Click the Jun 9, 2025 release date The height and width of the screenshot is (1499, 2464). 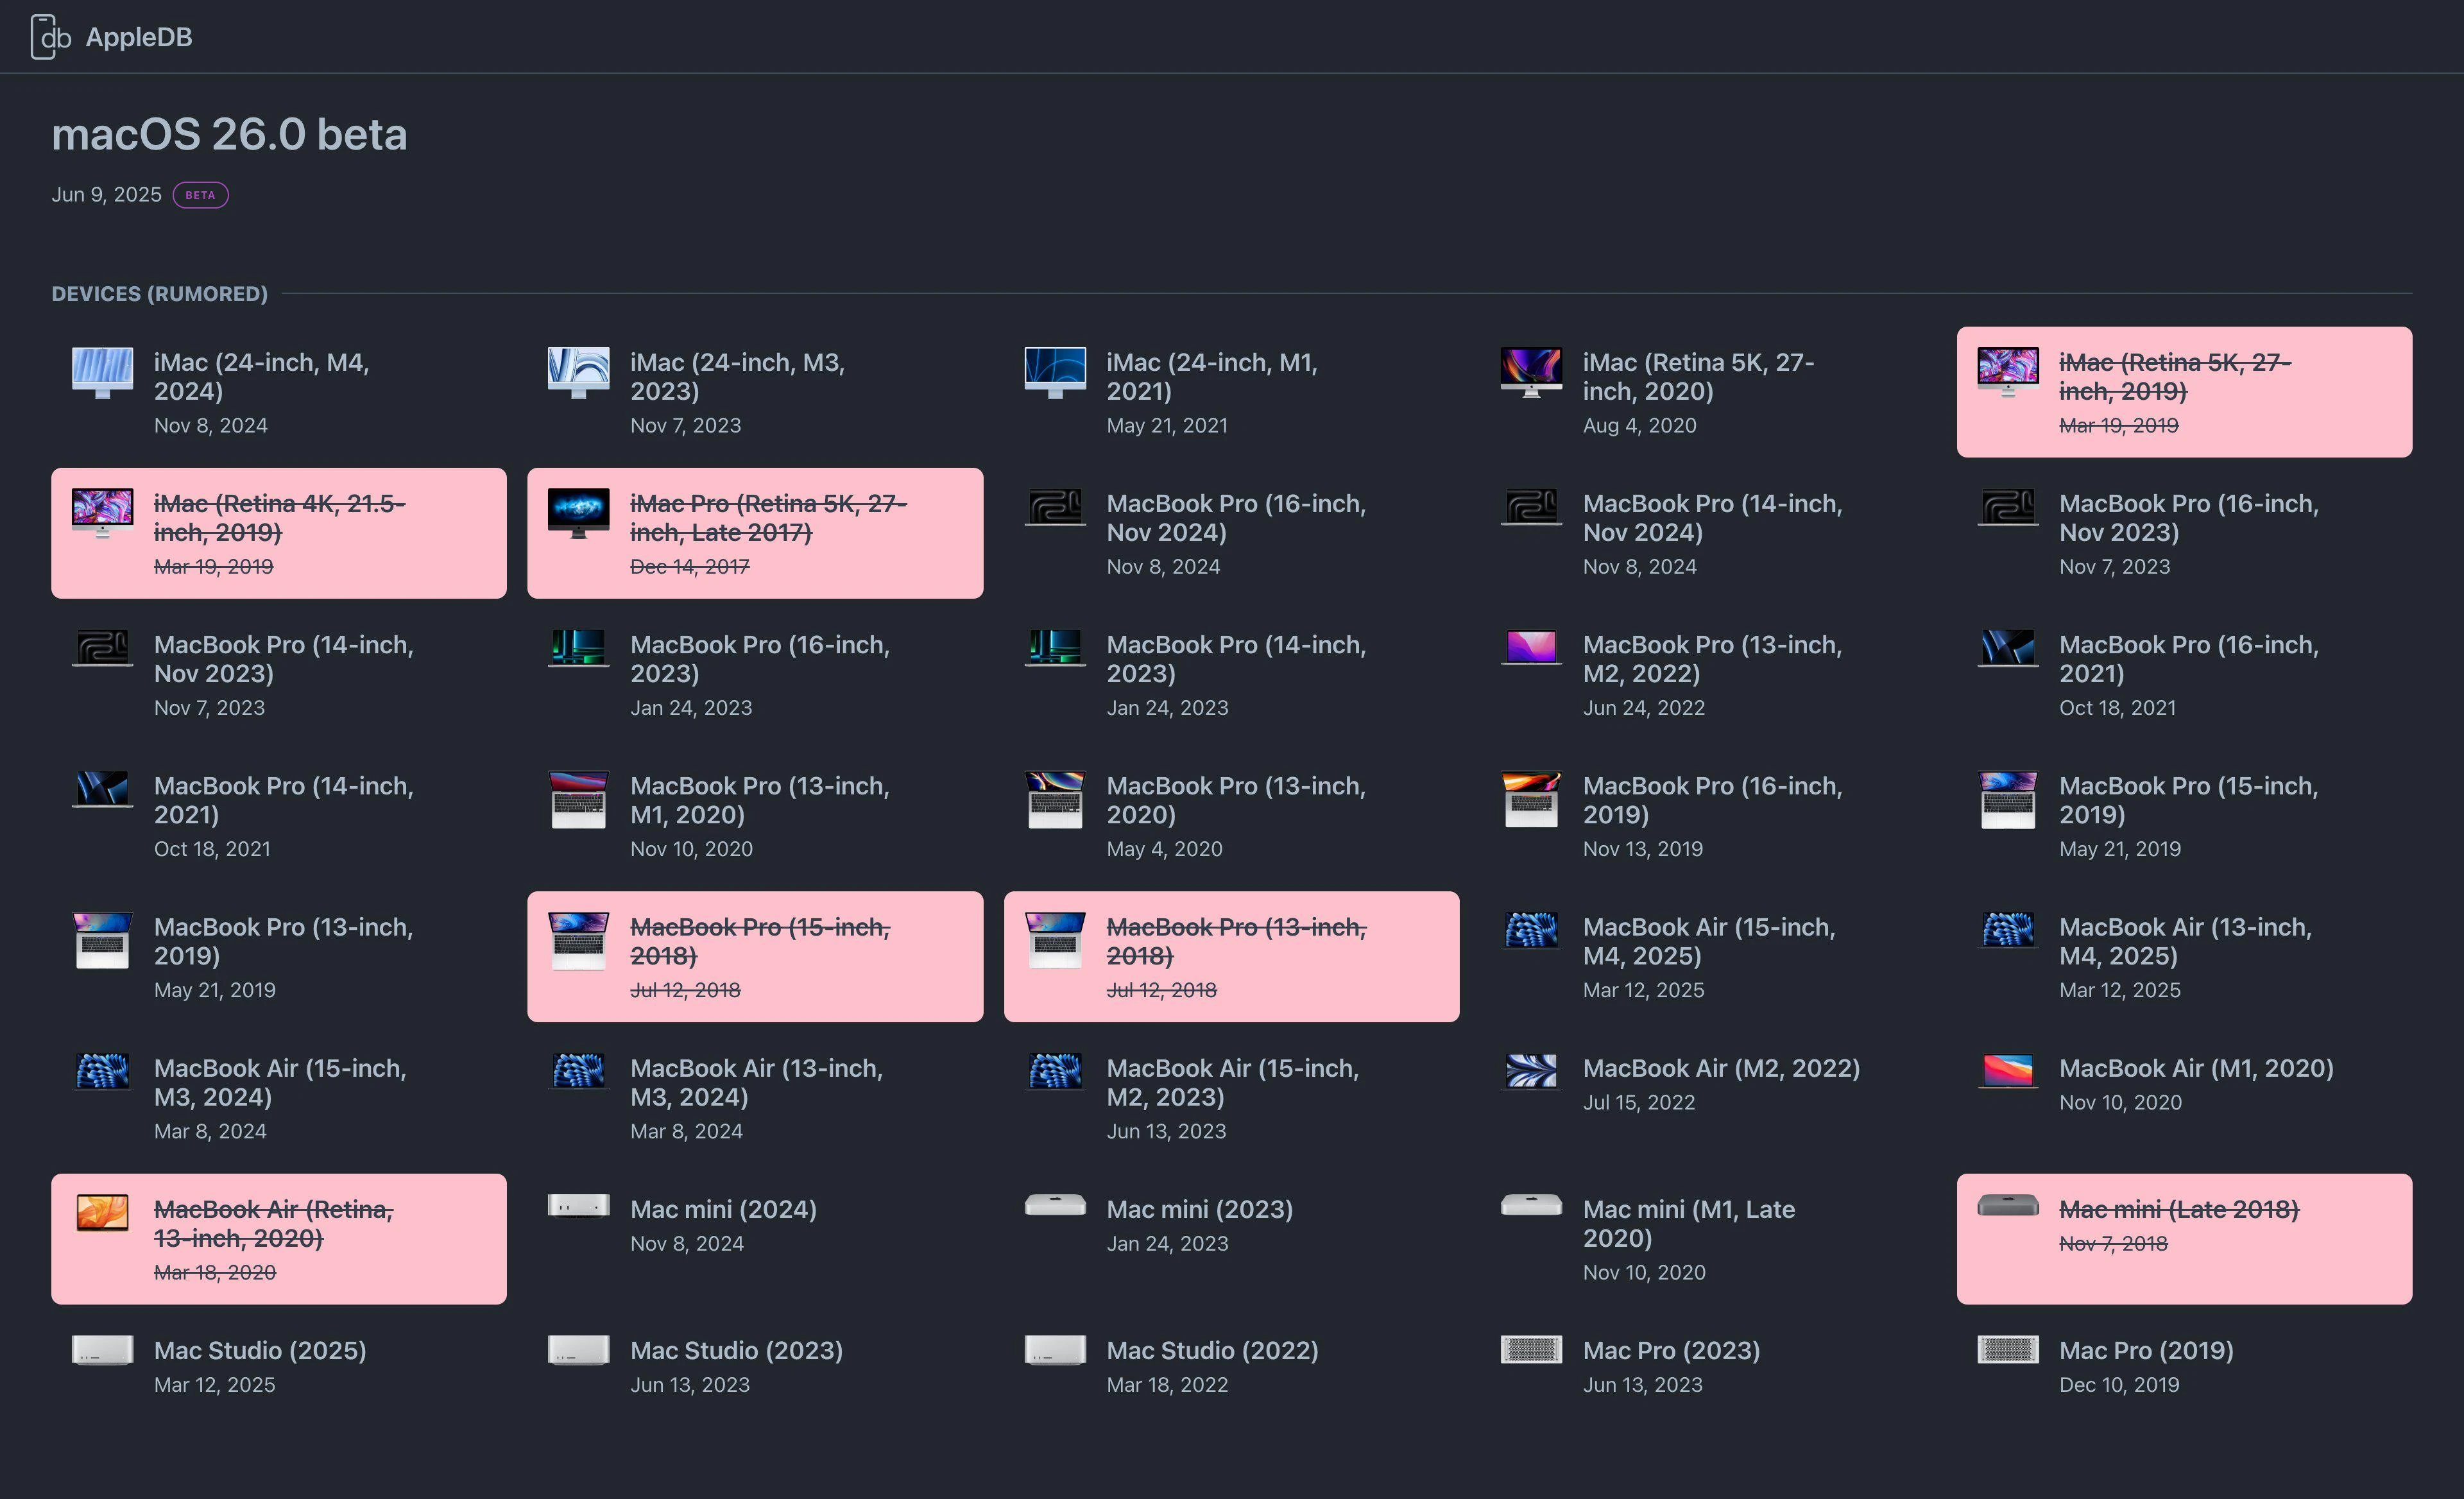pyautogui.click(x=106, y=195)
